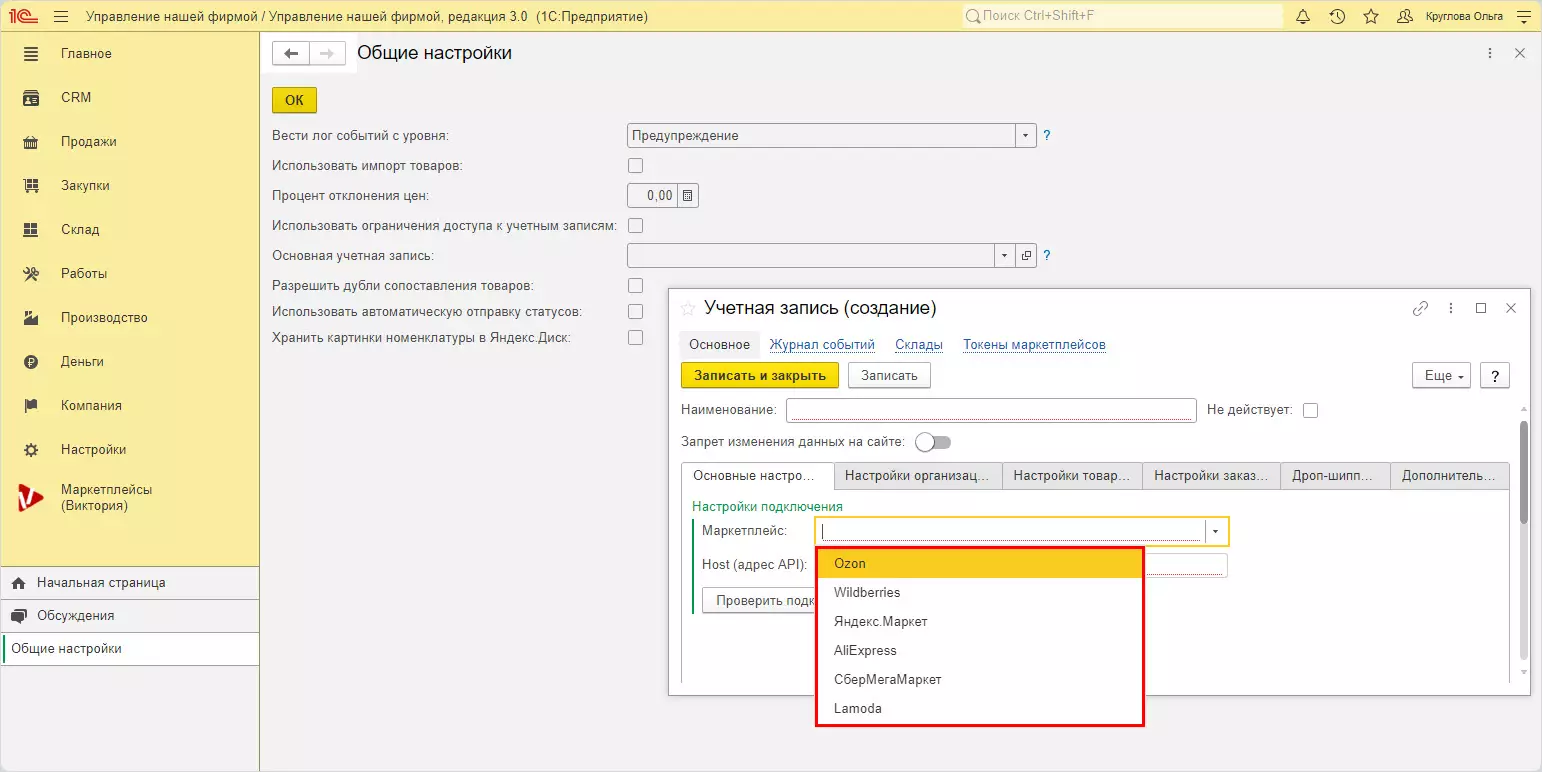Collapse the Маркетплейс dropdown arrow
Image resolution: width=1542 pixels, height=772 pixels.
(1216, 532)
